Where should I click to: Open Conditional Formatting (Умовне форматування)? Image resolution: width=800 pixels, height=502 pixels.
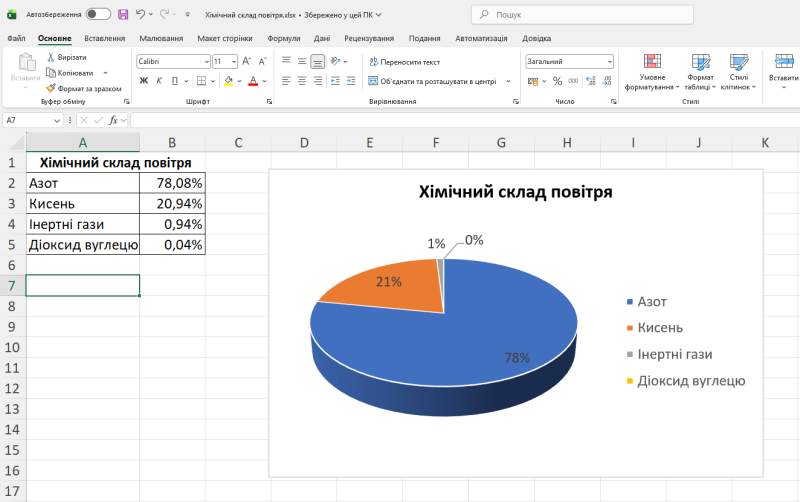coord(652,72)
